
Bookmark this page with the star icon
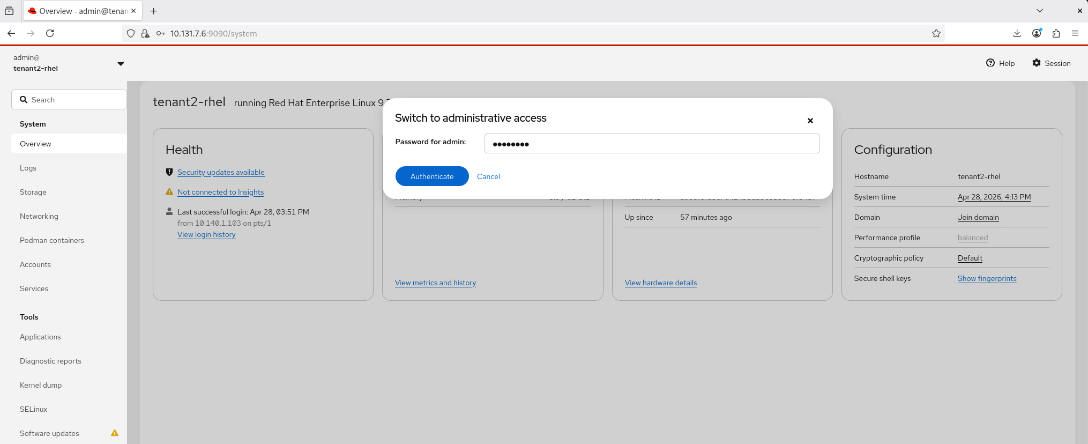coord(936,33)
